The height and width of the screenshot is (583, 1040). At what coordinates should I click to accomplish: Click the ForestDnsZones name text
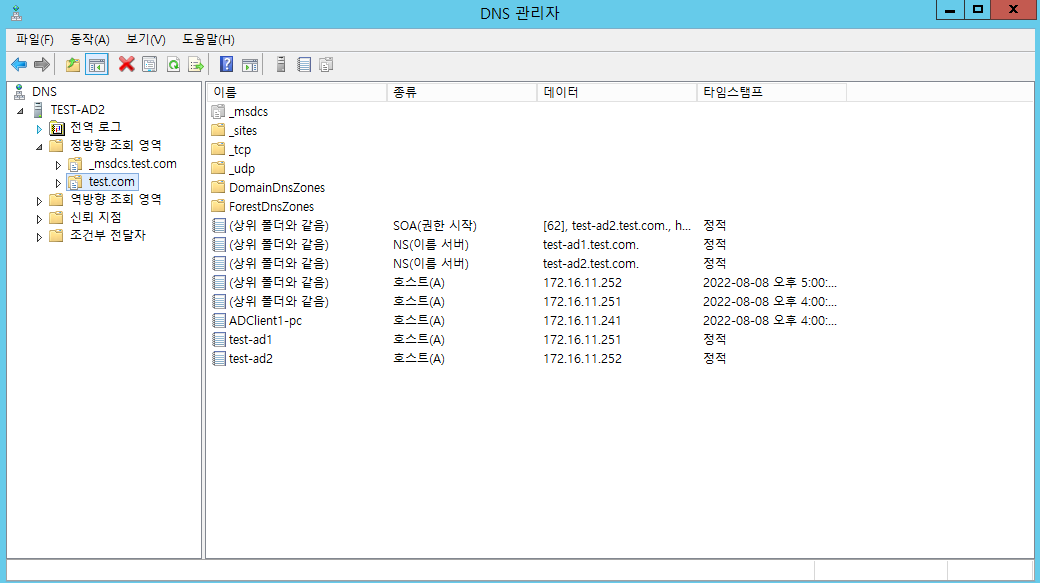click(271, 206)
